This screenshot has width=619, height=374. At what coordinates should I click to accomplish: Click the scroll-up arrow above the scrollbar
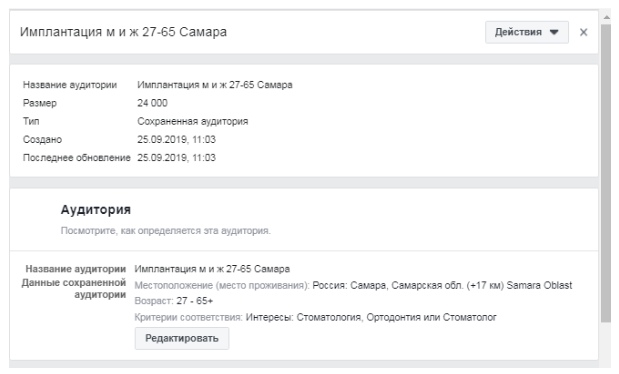606,17
